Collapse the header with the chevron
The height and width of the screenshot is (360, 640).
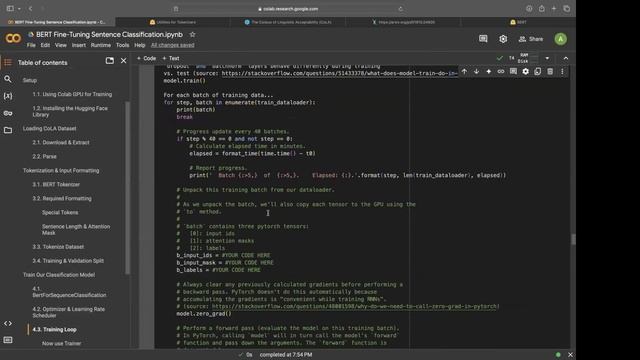point(566,58)
